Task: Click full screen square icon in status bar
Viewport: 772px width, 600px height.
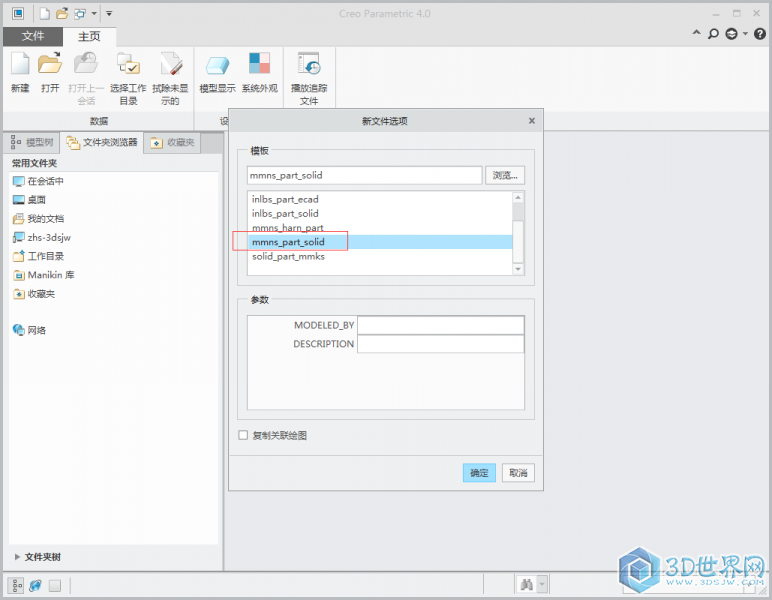Action: point(55,585)
